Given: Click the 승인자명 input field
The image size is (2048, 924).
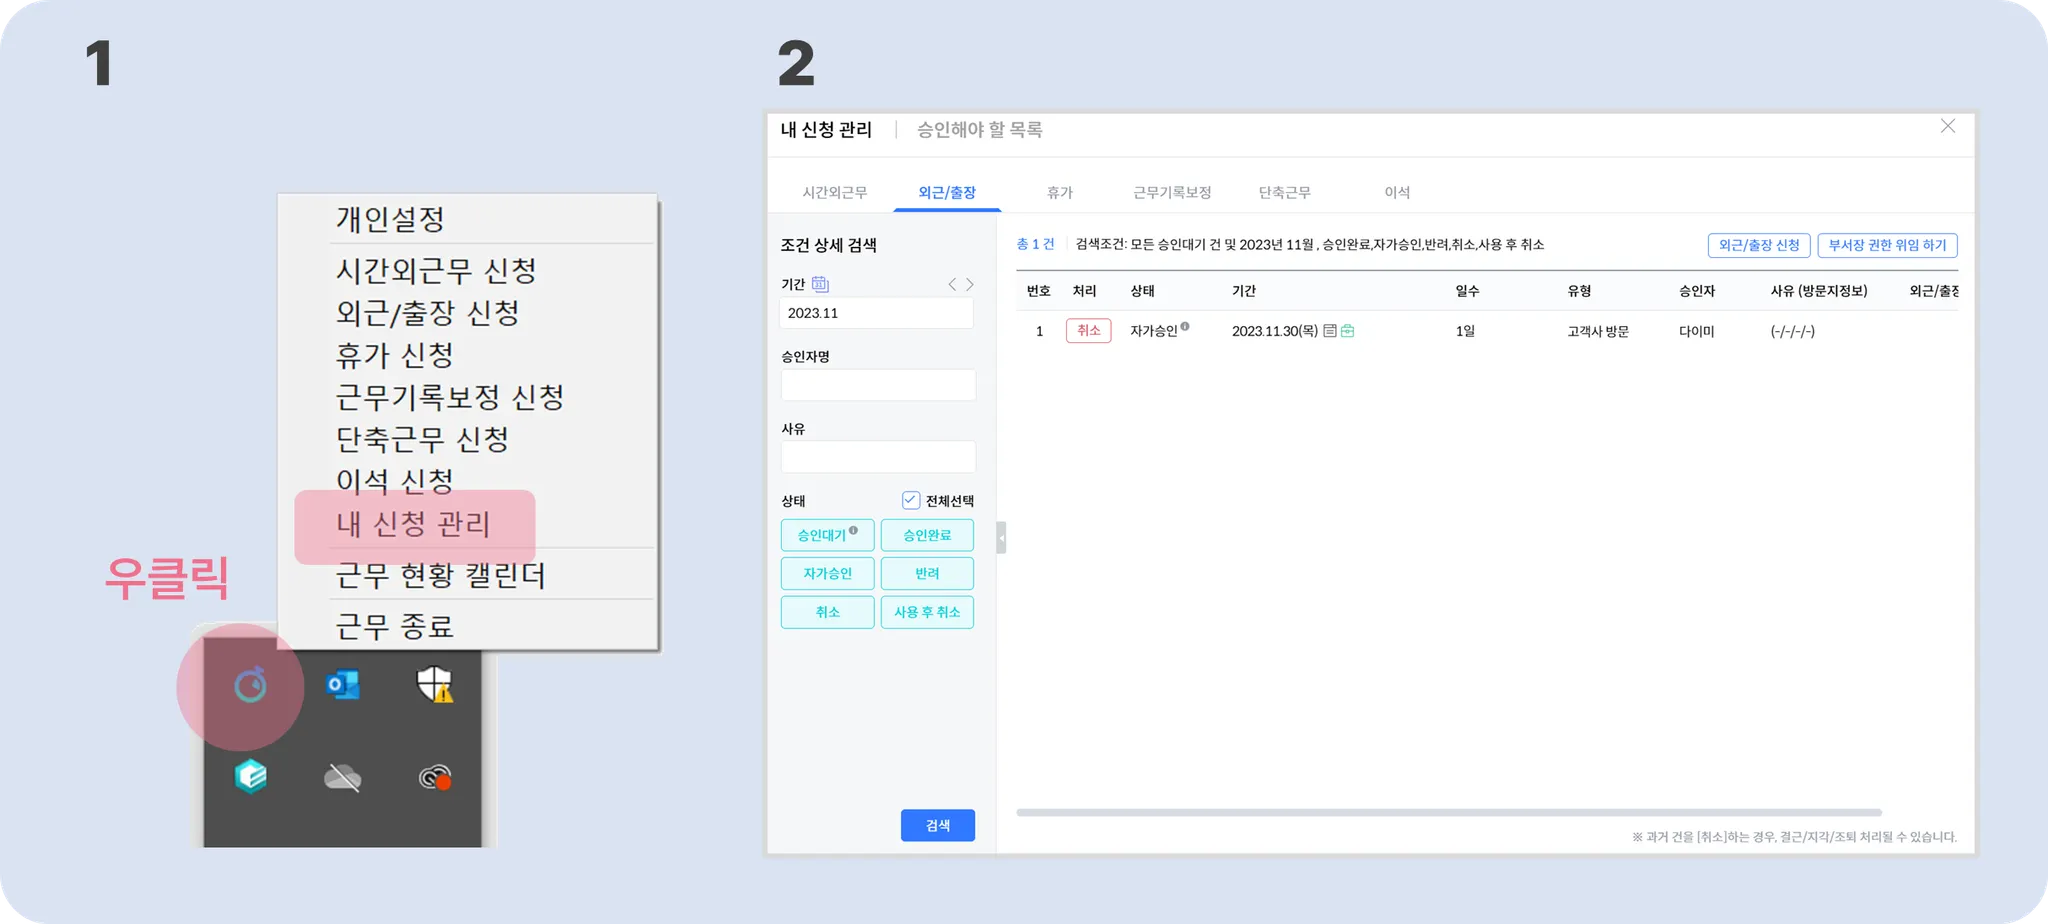Looking at the screenshot, I should coord(878,385).
